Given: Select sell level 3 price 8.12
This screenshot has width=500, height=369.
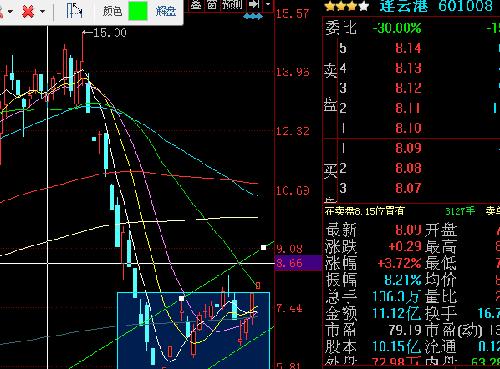Looking at the screenshot, I should pyautogui.click(x=408, y=88).
